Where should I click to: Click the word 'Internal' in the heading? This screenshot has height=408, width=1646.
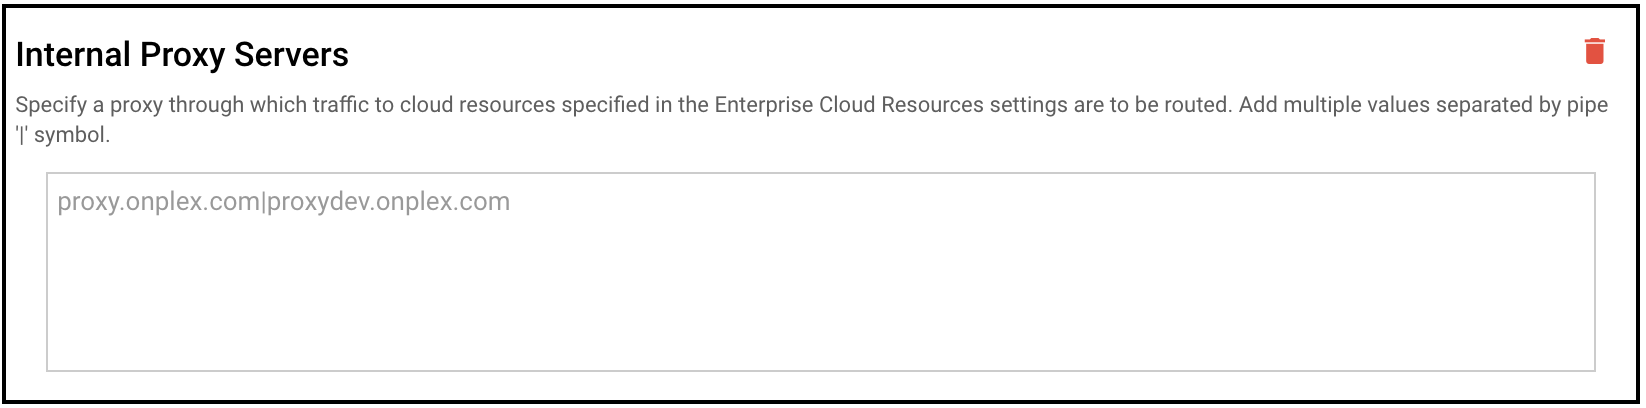(x=74, y=55)
